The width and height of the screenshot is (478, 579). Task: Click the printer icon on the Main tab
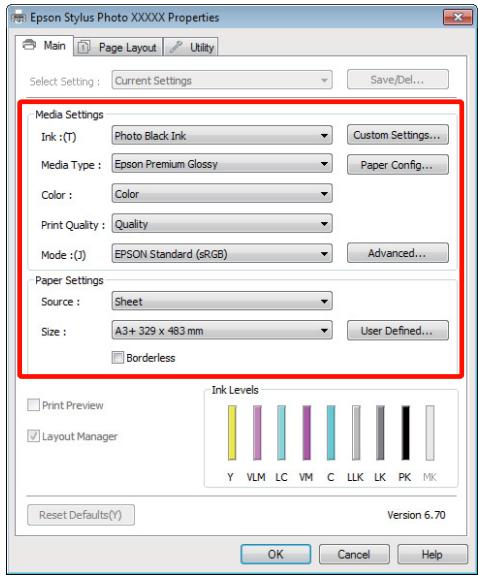pos(29,45)
